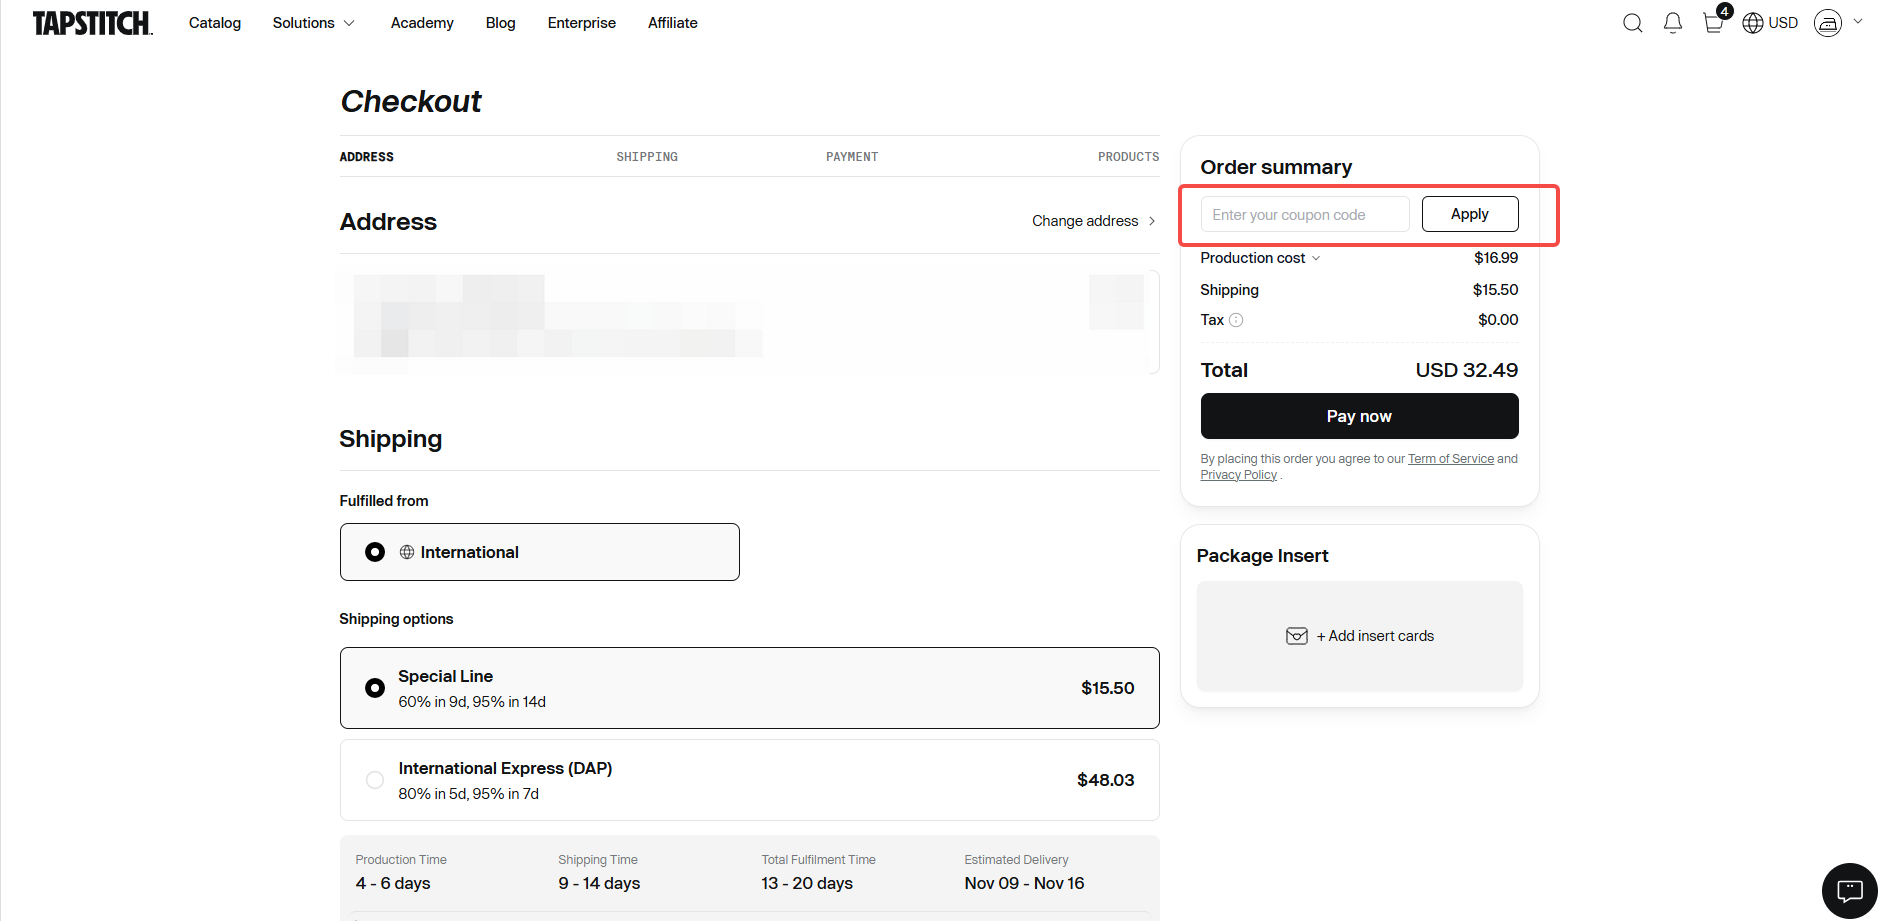Open the search magnifier icon
1881x921 pixels.
pos(1632,23)
